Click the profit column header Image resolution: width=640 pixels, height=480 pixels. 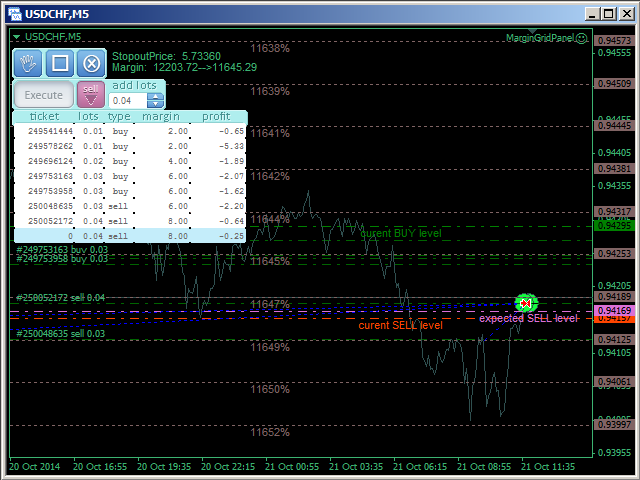coord(216,117)
